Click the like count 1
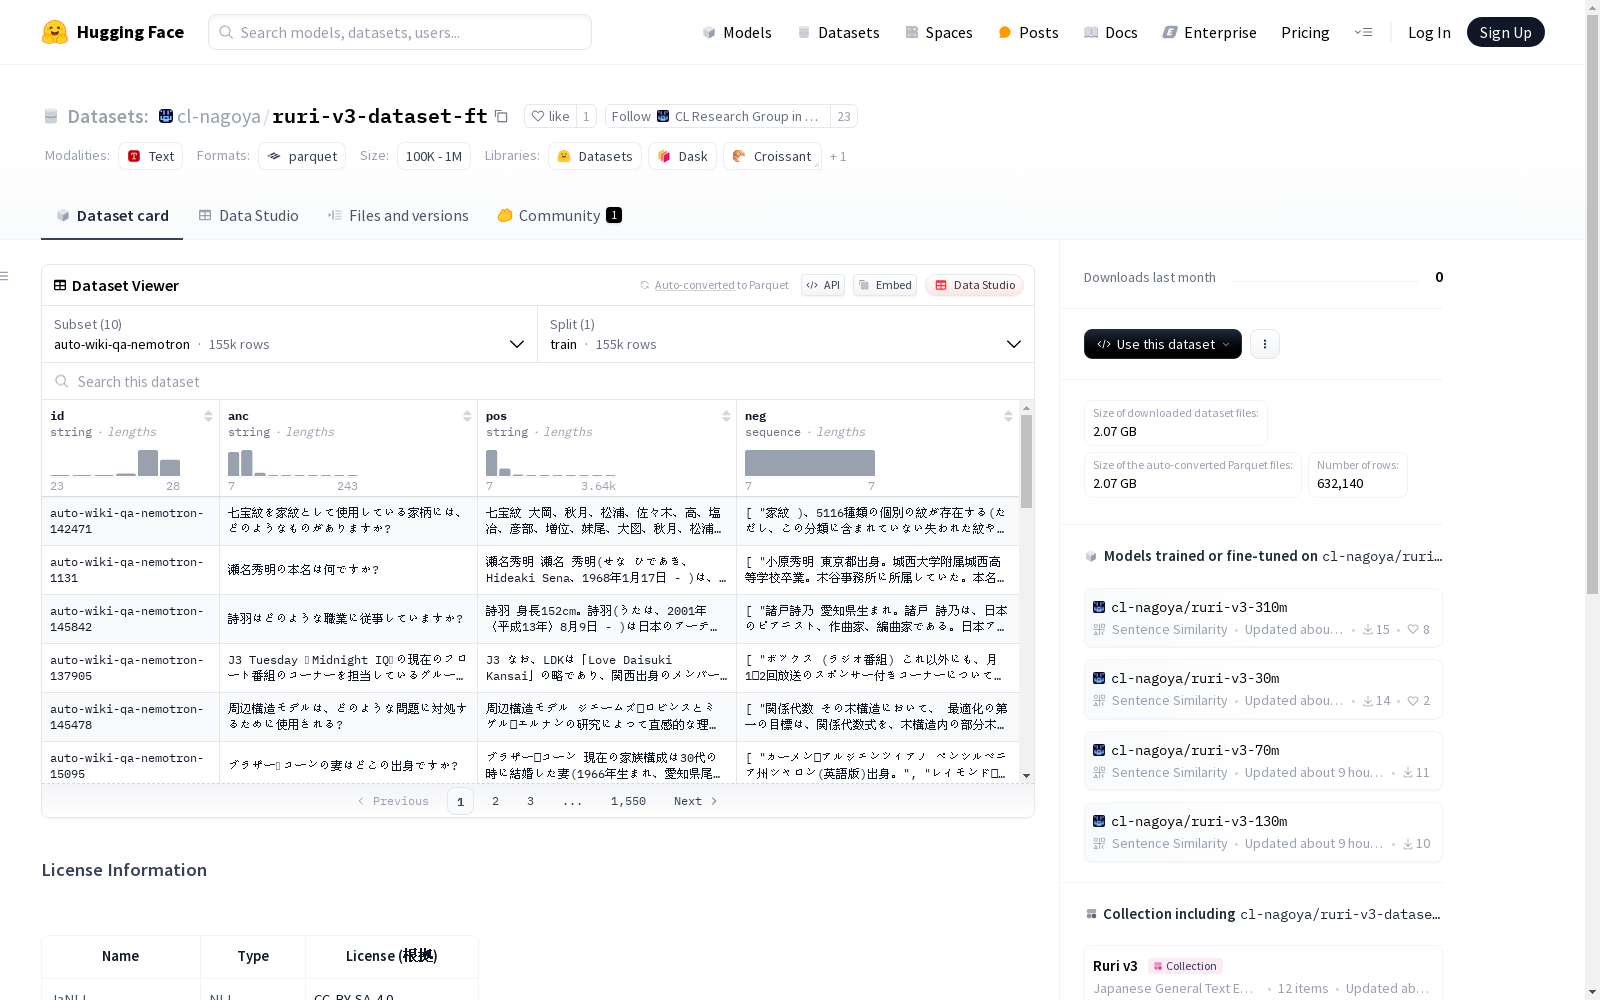Viewport: 1600px width, 1000px height. point(586,116)
